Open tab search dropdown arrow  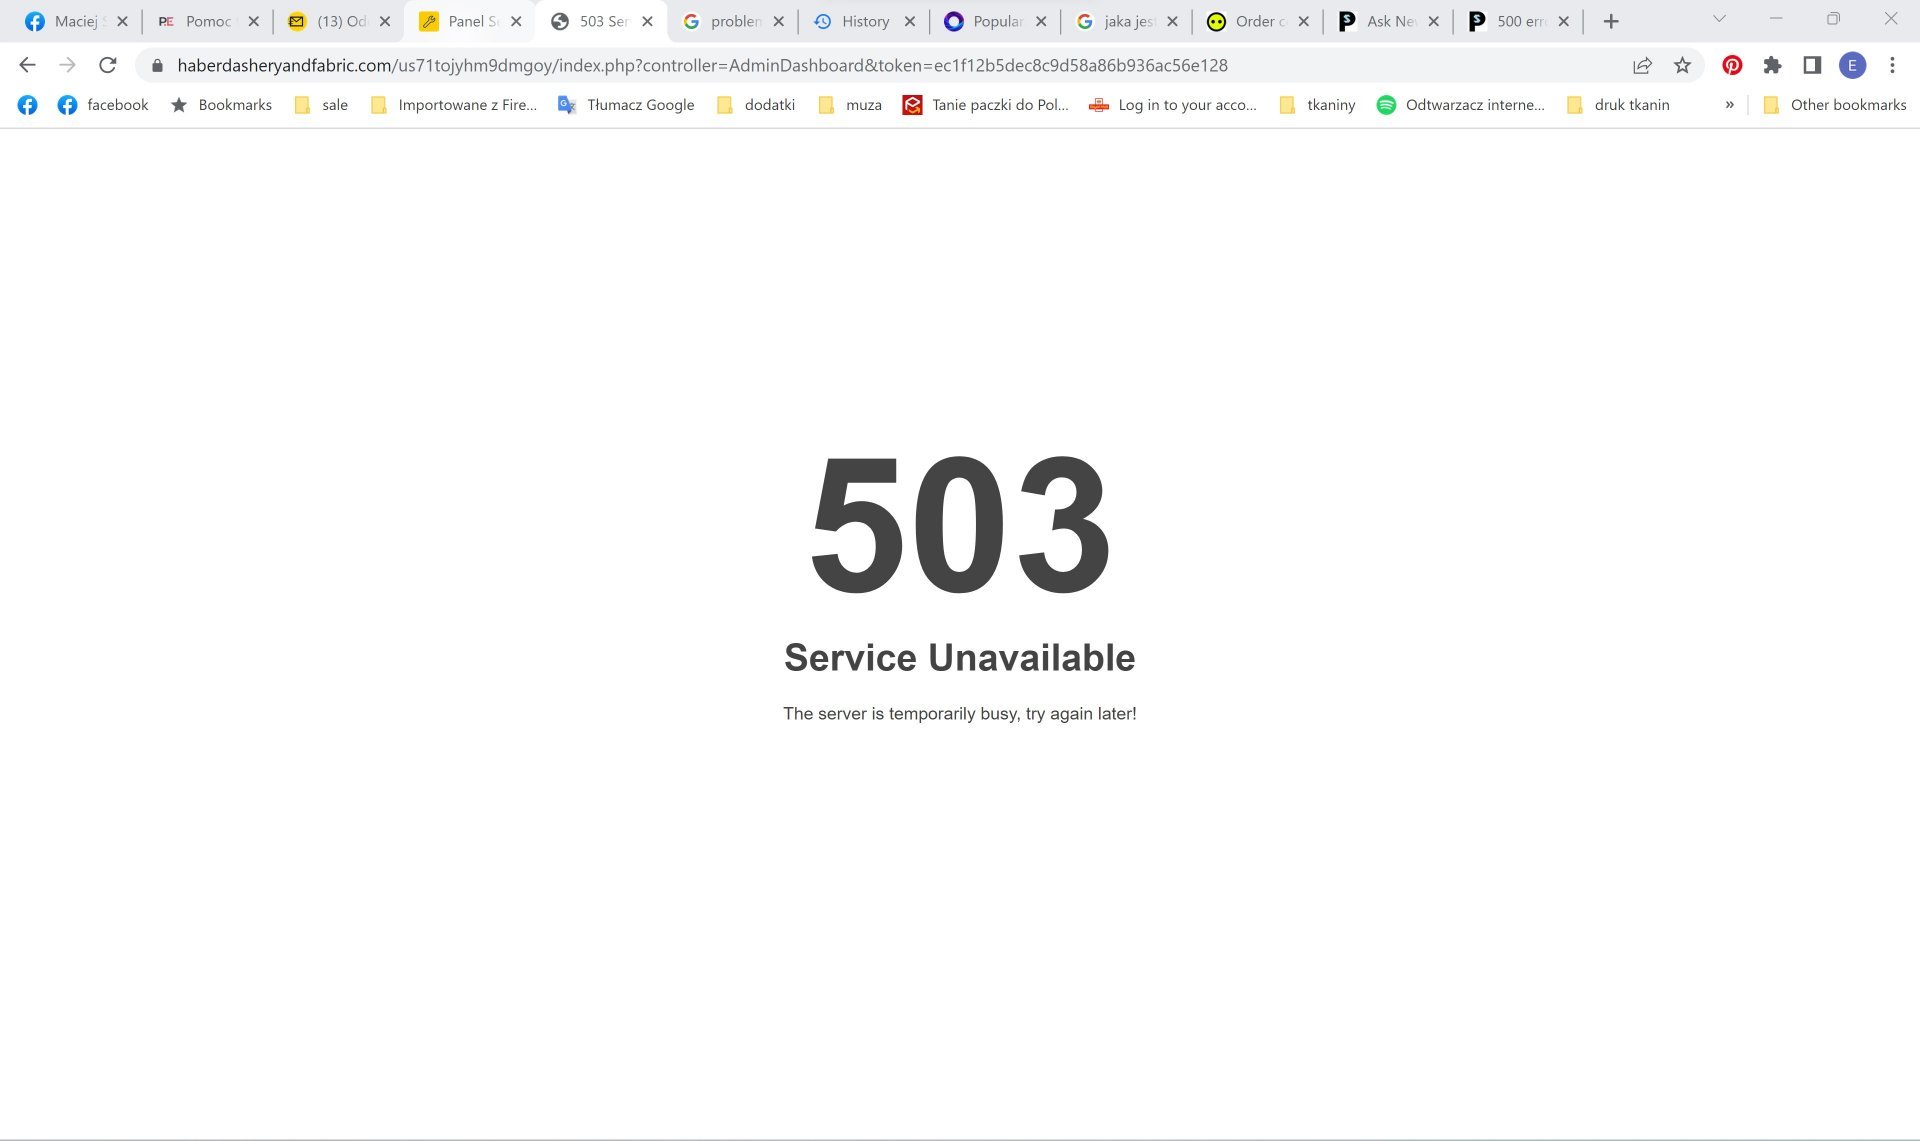(x=1719, y=19)
